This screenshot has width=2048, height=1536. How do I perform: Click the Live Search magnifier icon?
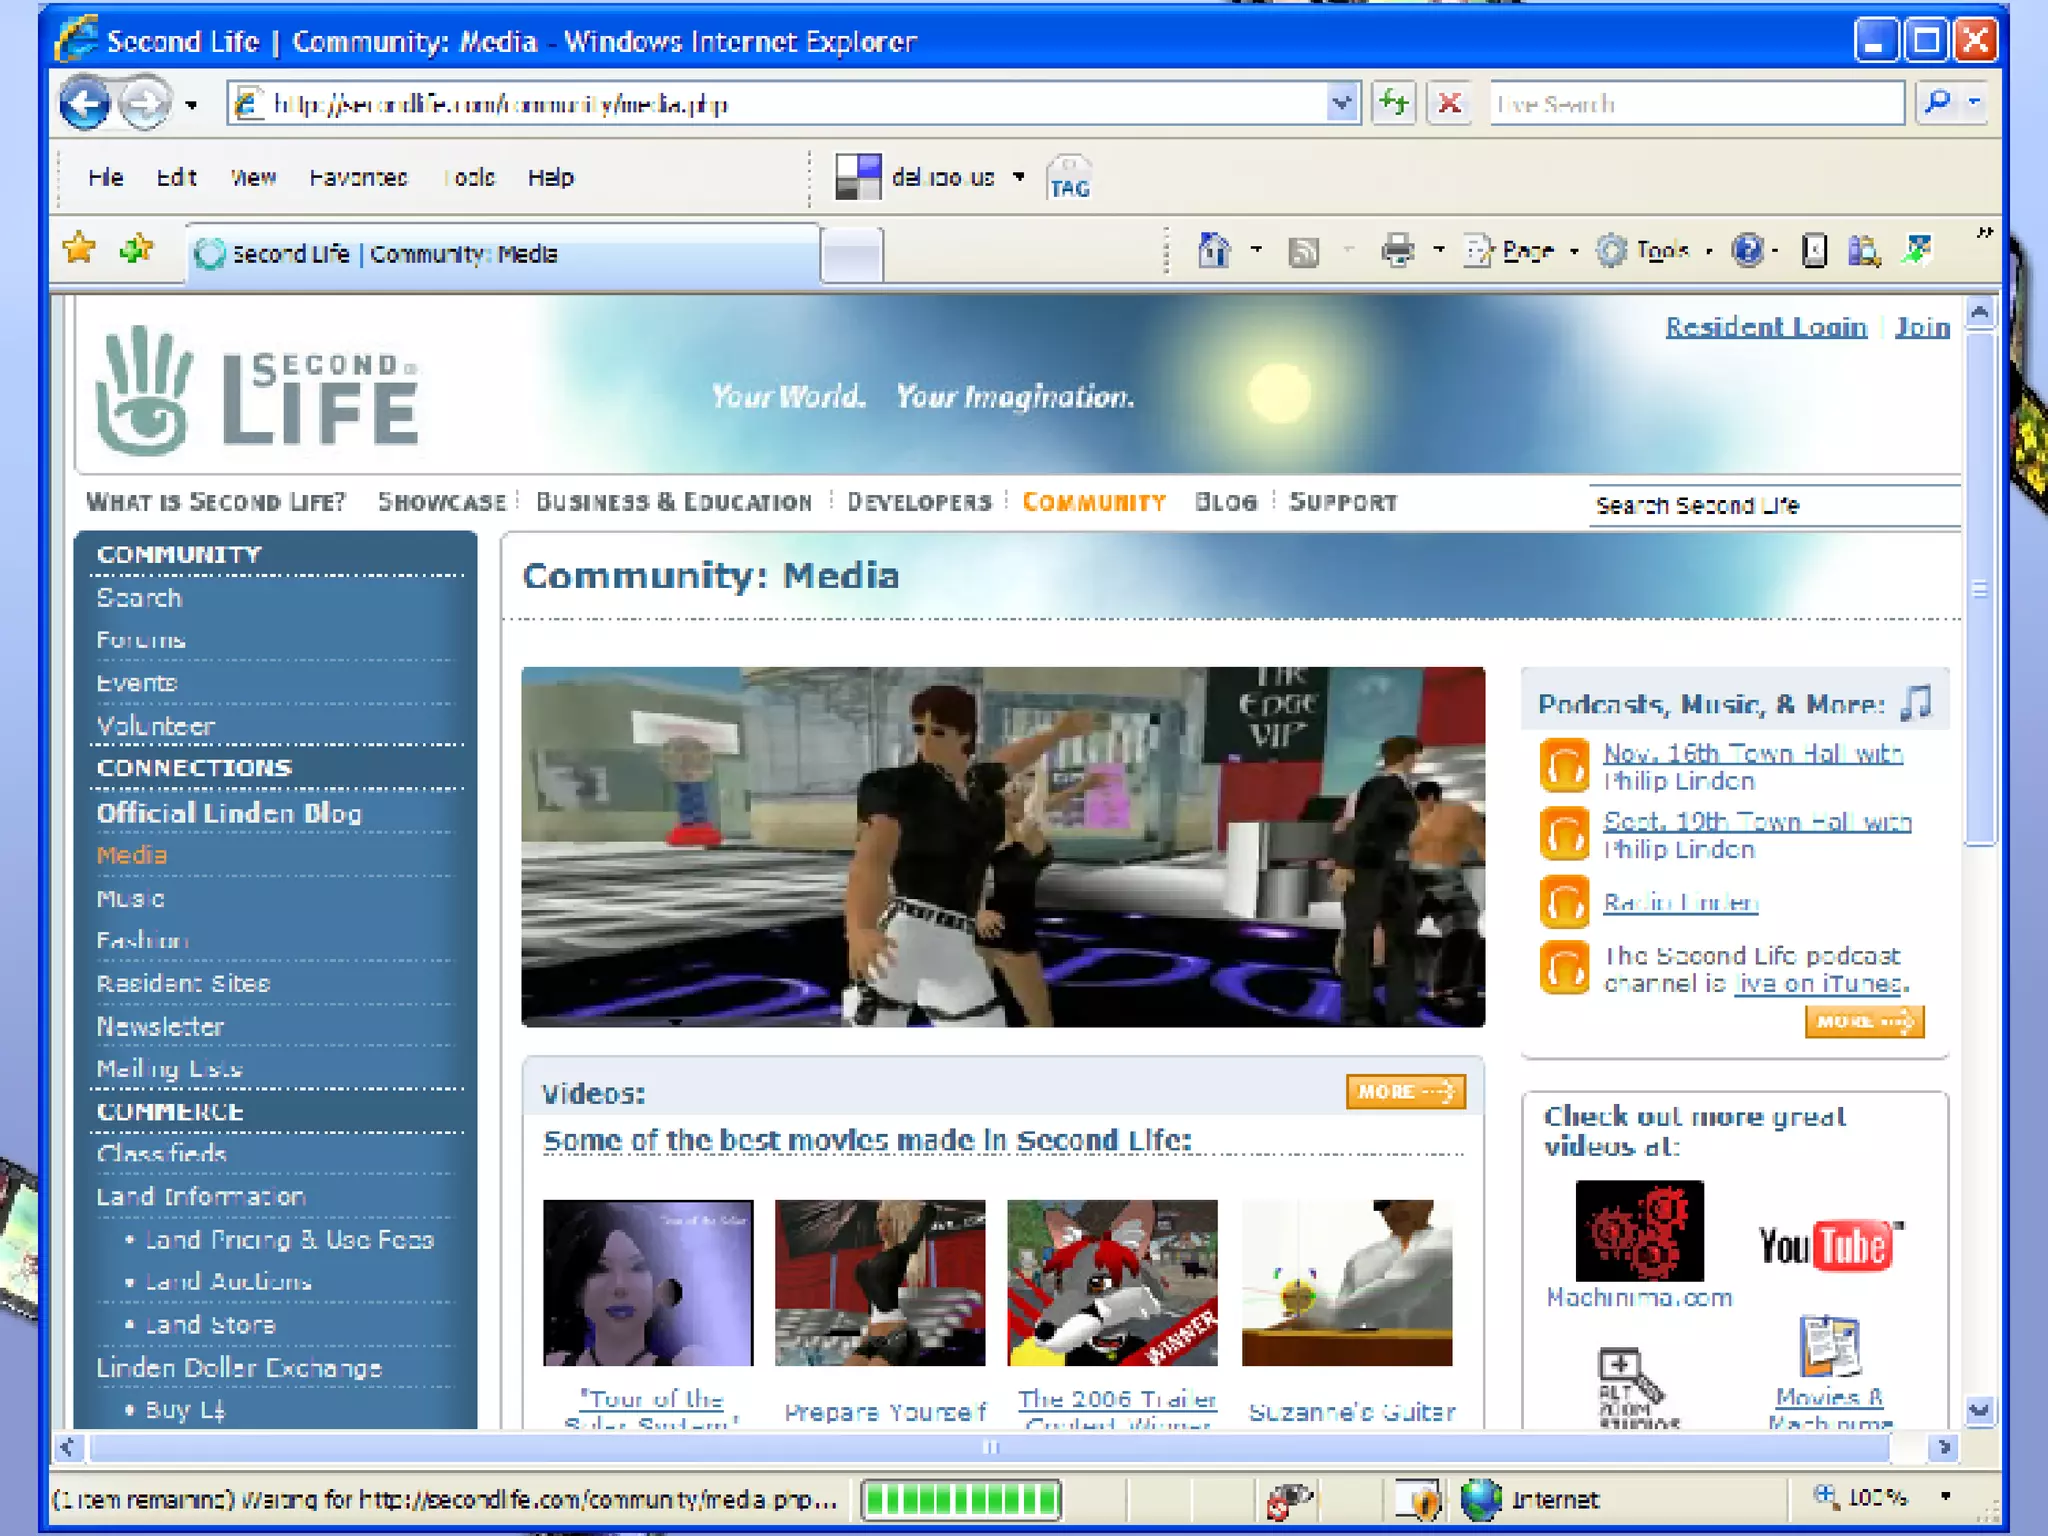point(1937,102)
